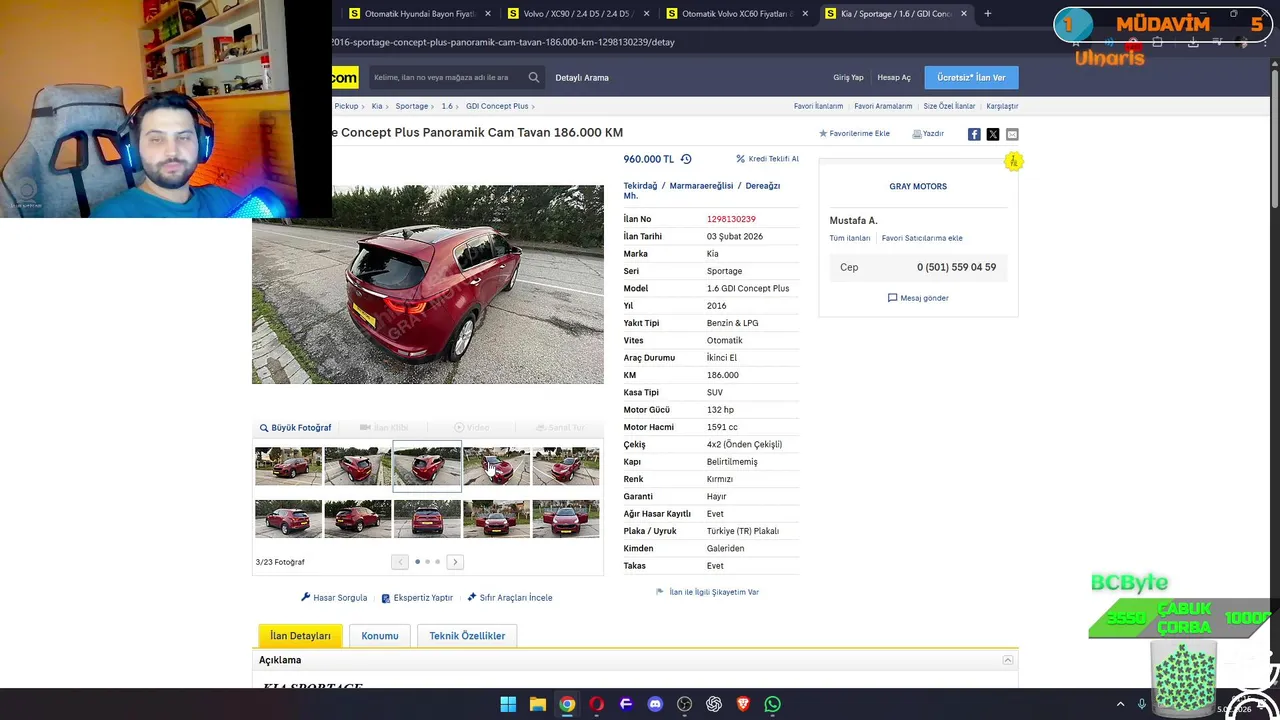Share listing on X
Viewport: 1280px width, 720px height.
tap(993, 134)
